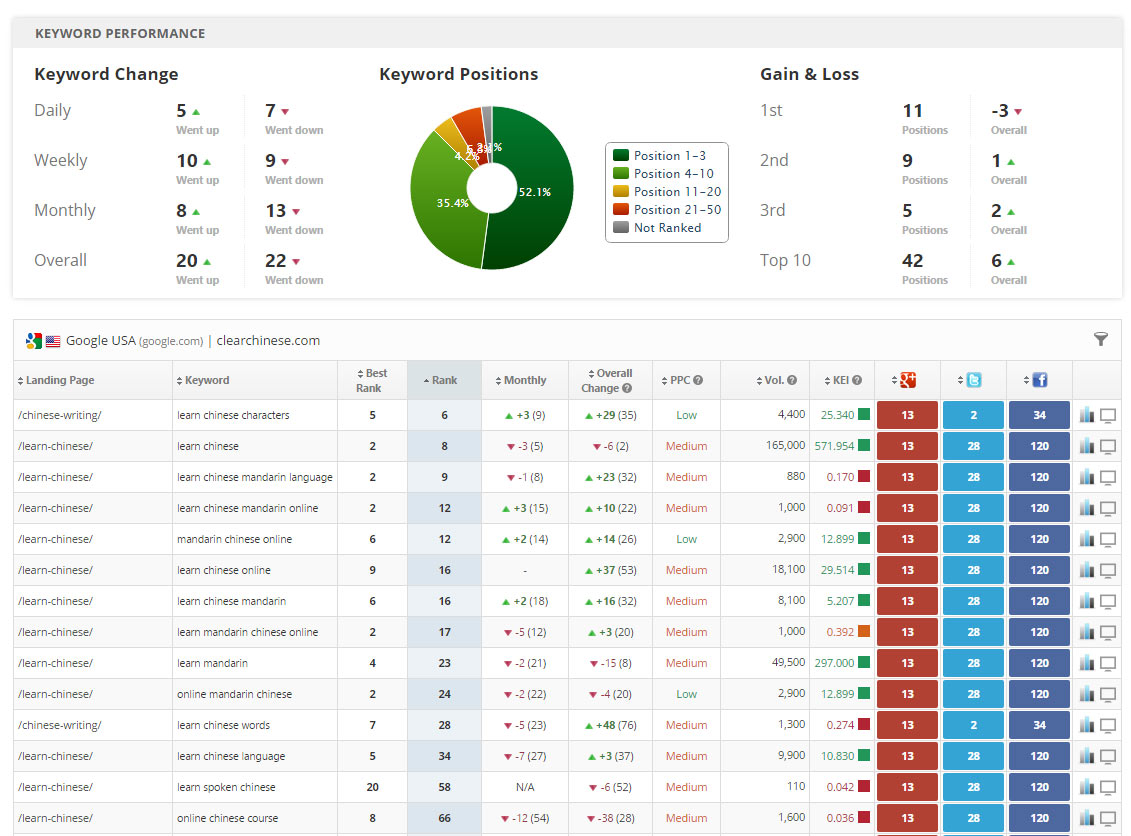
Task: Click the PPC help question mark icon
Action: 698,380
